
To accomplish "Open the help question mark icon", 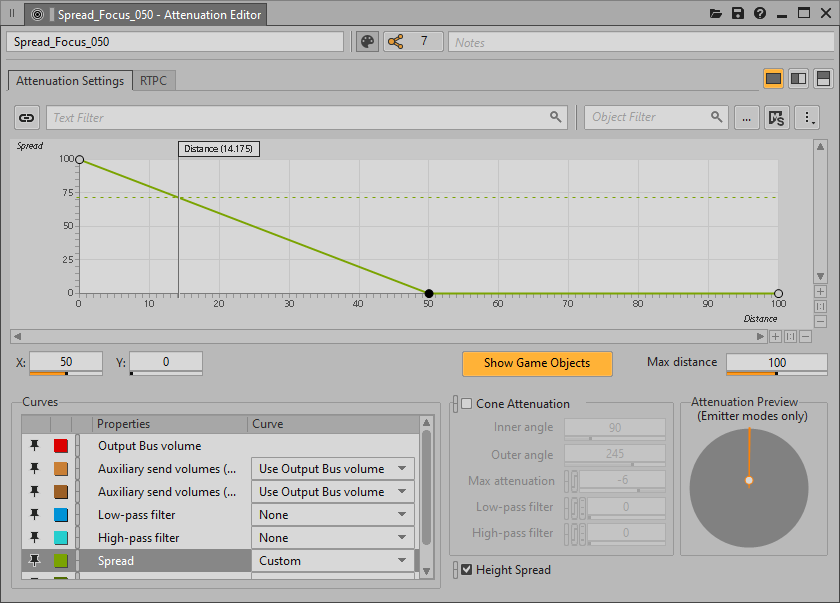I will pyautogui.click(x=760, y=14).
